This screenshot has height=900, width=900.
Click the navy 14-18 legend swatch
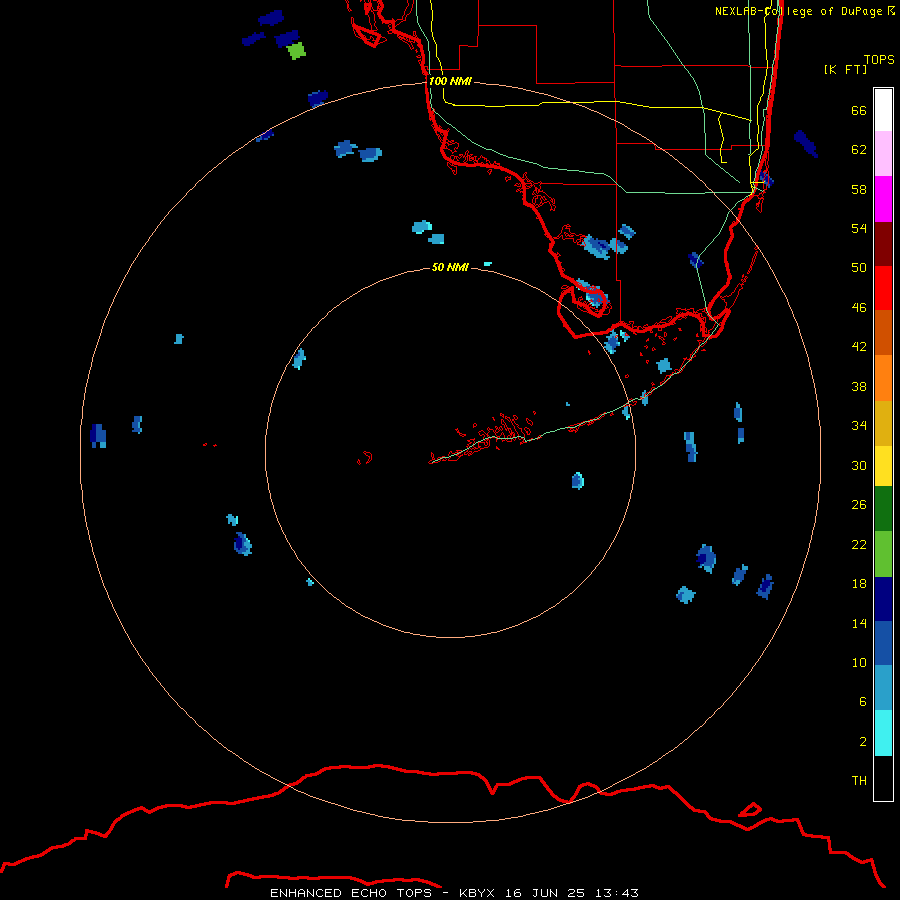click(x=883, y=599)
